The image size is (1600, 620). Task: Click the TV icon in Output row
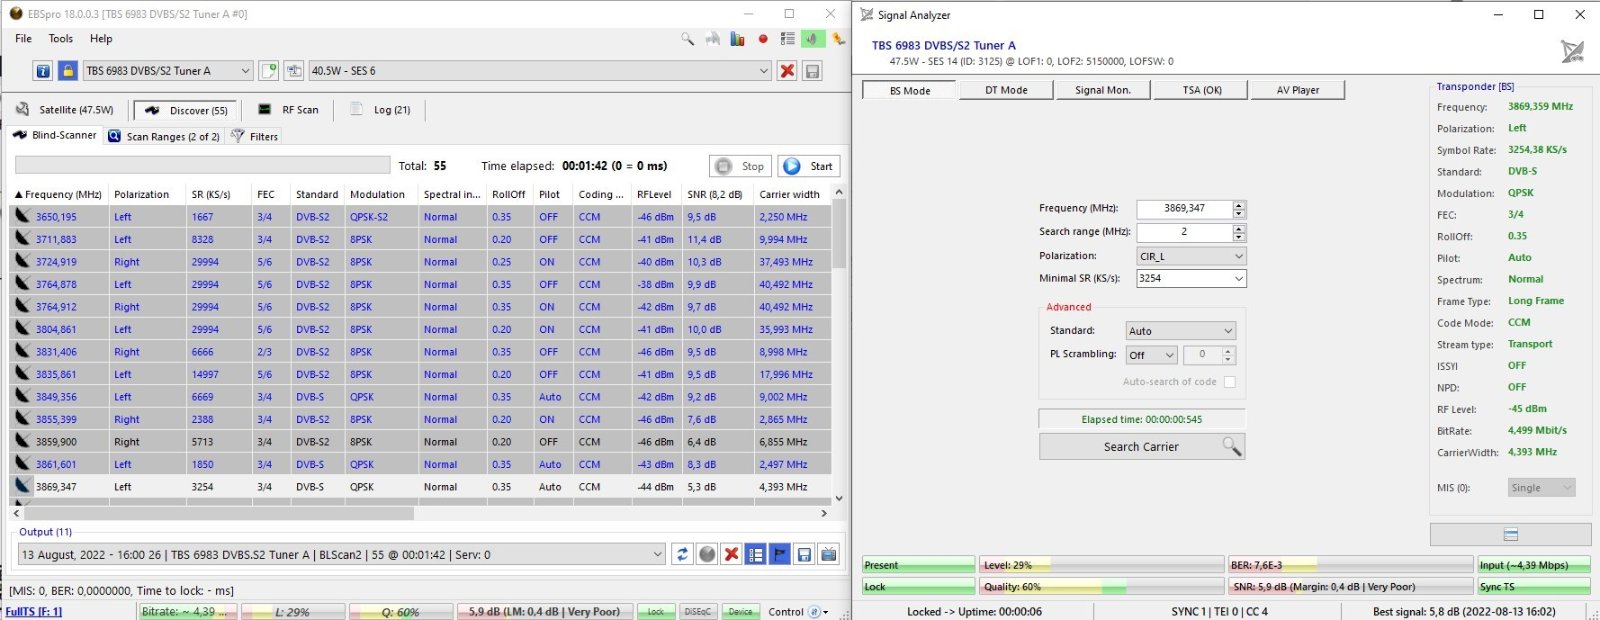(x=828, y=554)
